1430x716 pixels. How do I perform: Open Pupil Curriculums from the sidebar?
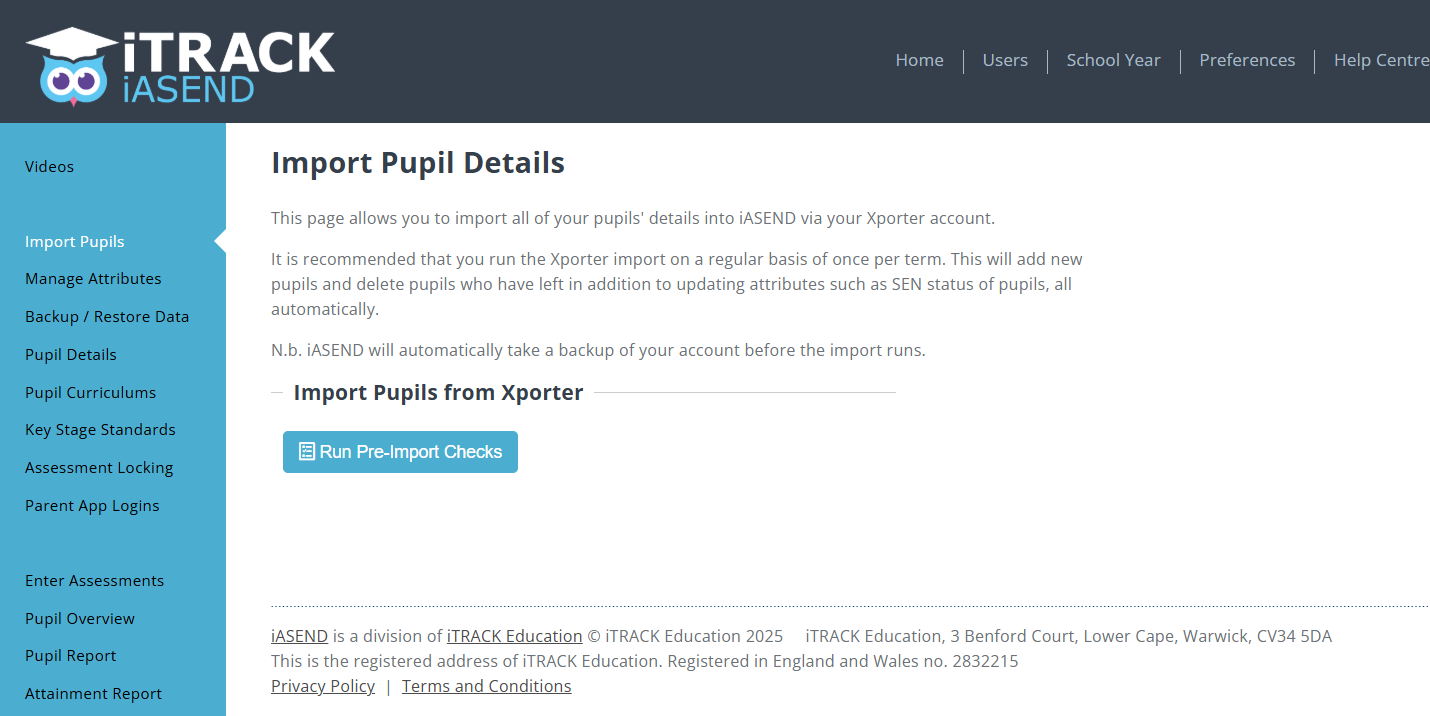pyautogui.click(x=90, y=392)
